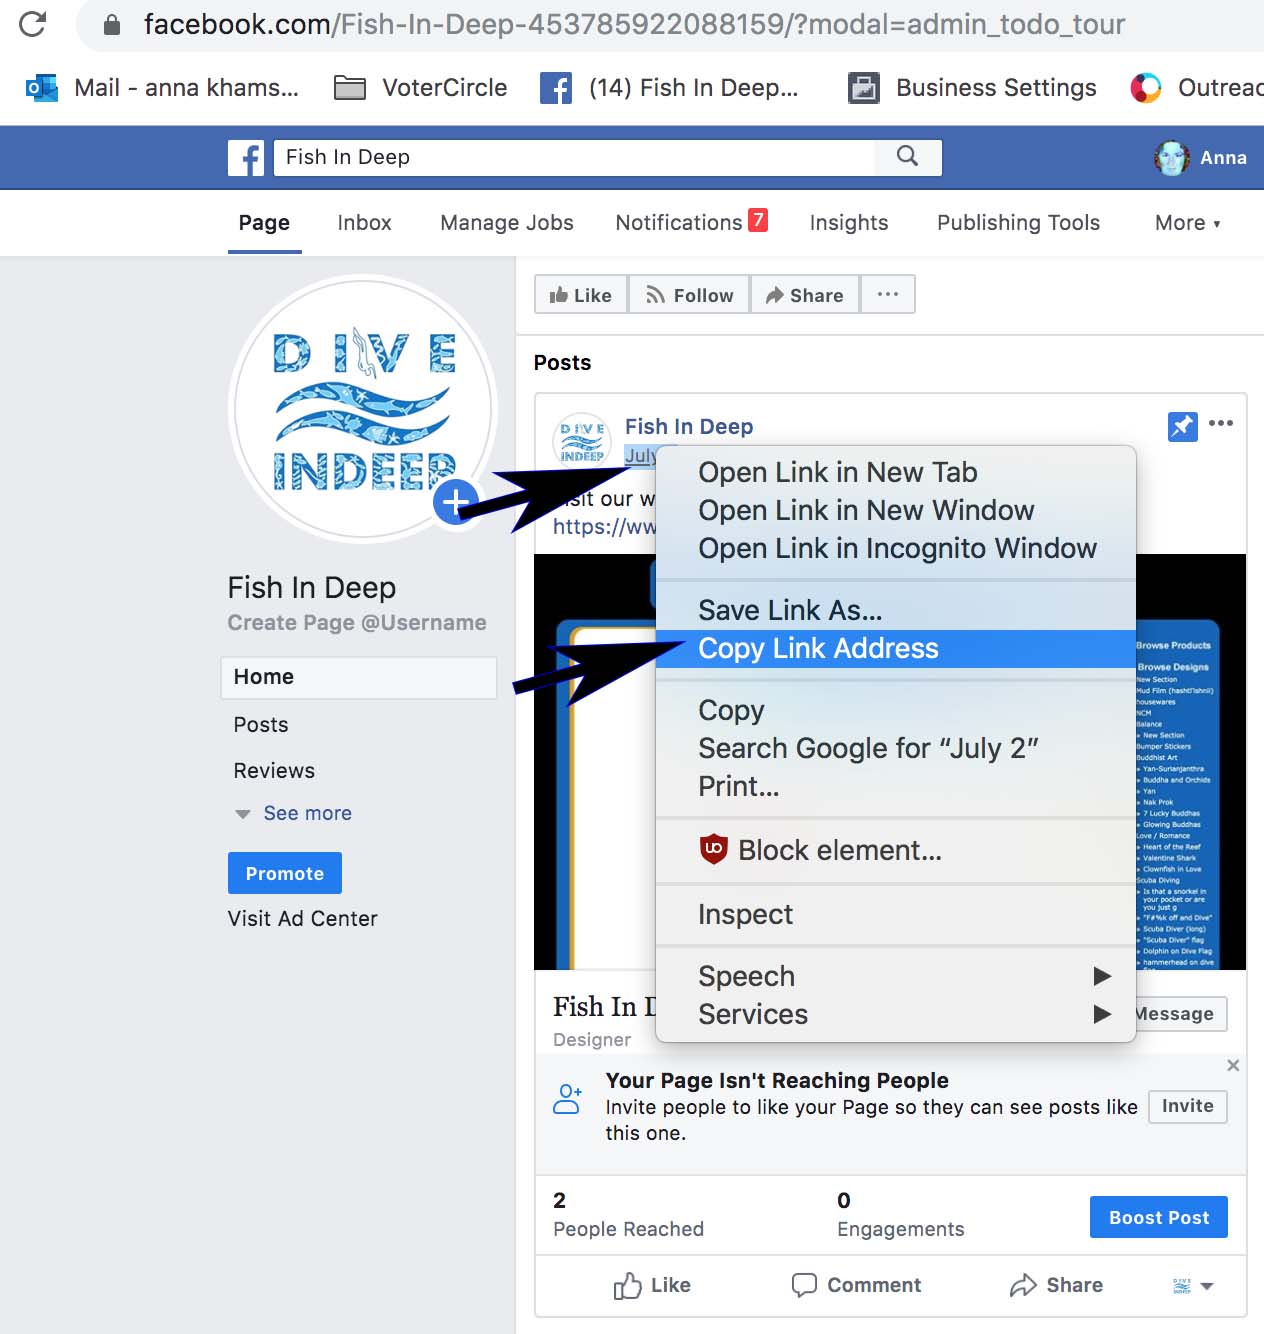Open the (14) Fish In Deep bookmark
The width and height of the screenshot is (1264, 1334).
669,88
